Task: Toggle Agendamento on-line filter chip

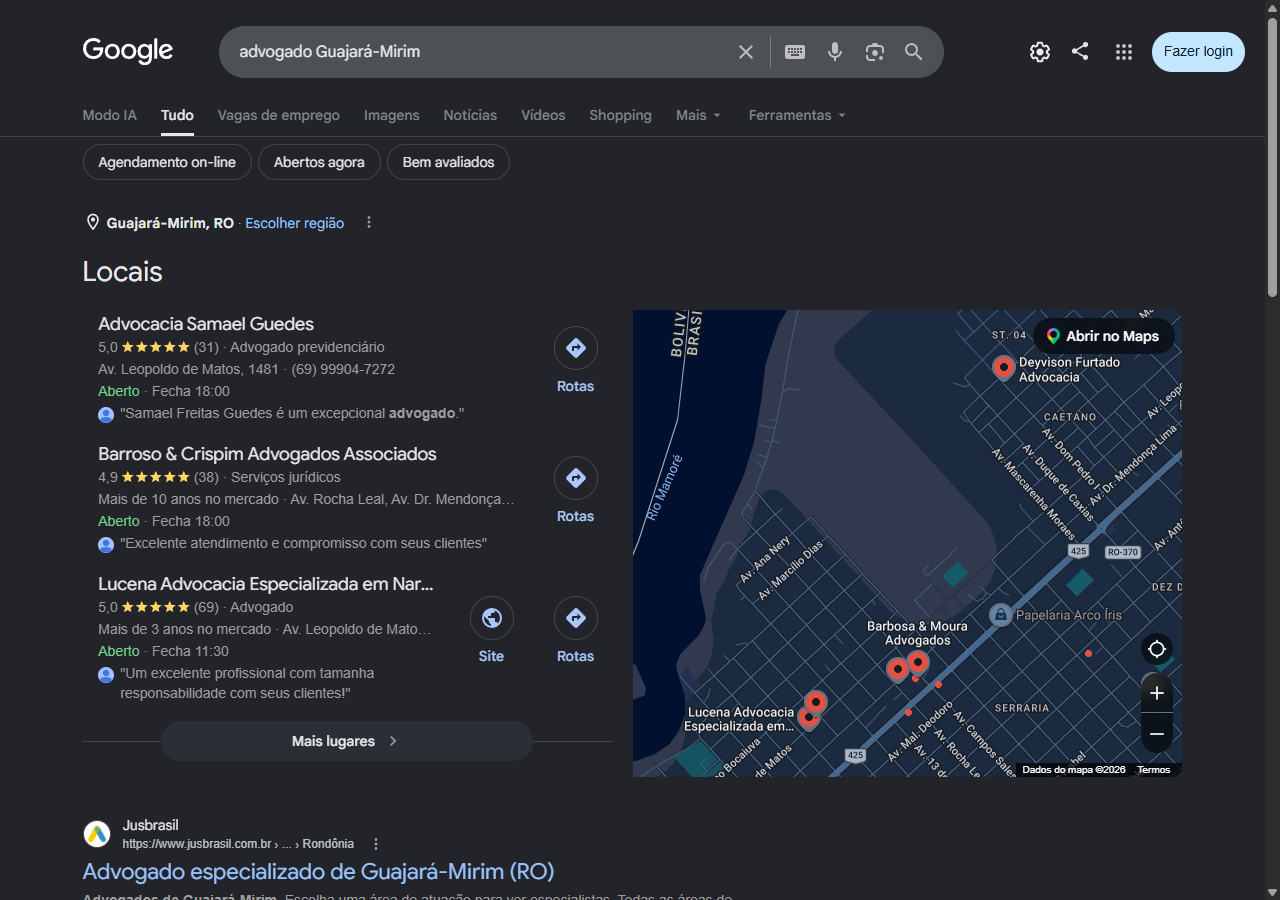Action: [x=167, y=162]
